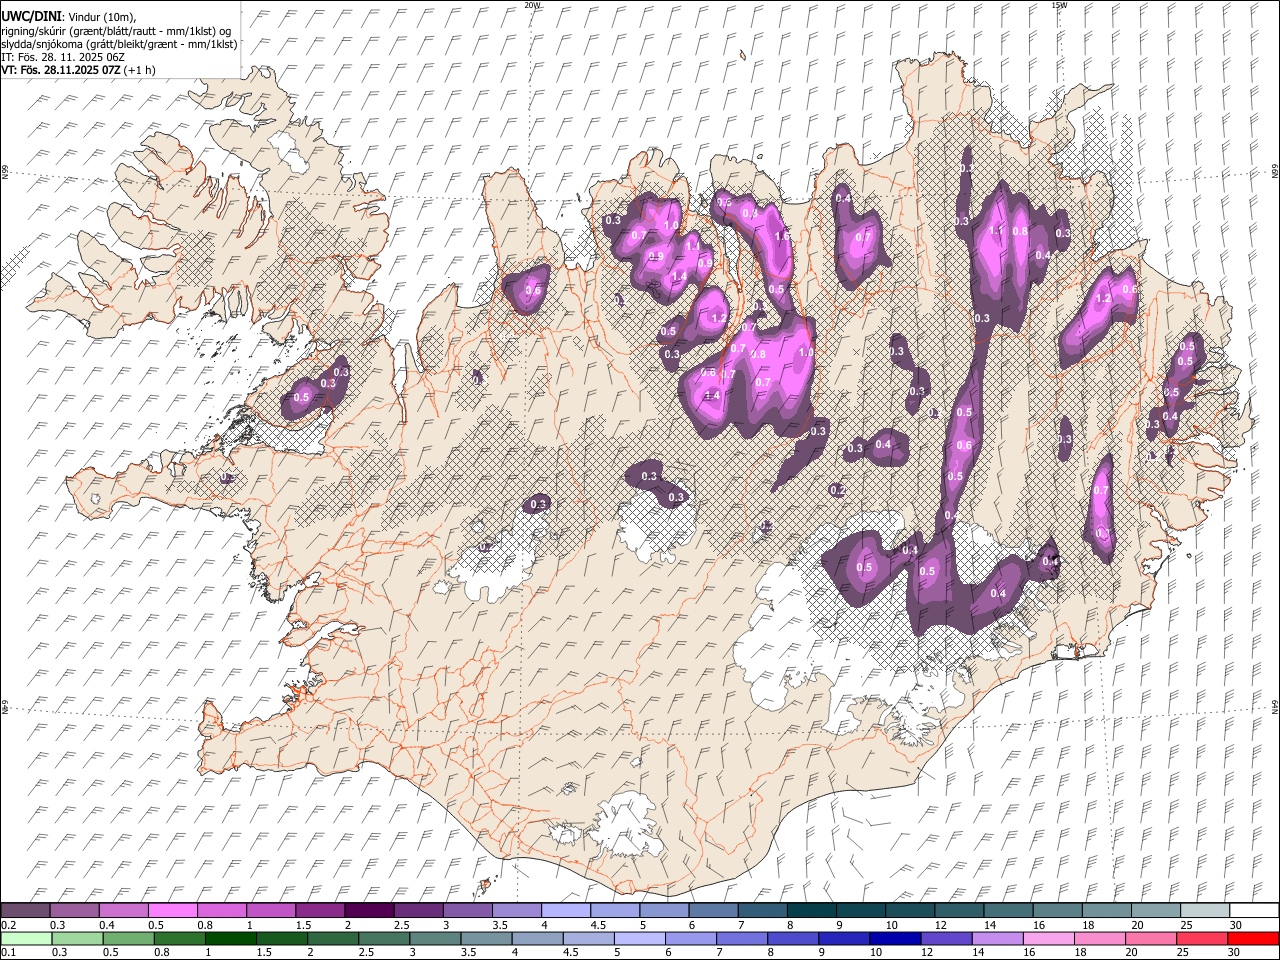Click the 1.0 snowfall value on the map
Image resolution: width=1280 pixels, height=960 pixels.
[806, 352]
